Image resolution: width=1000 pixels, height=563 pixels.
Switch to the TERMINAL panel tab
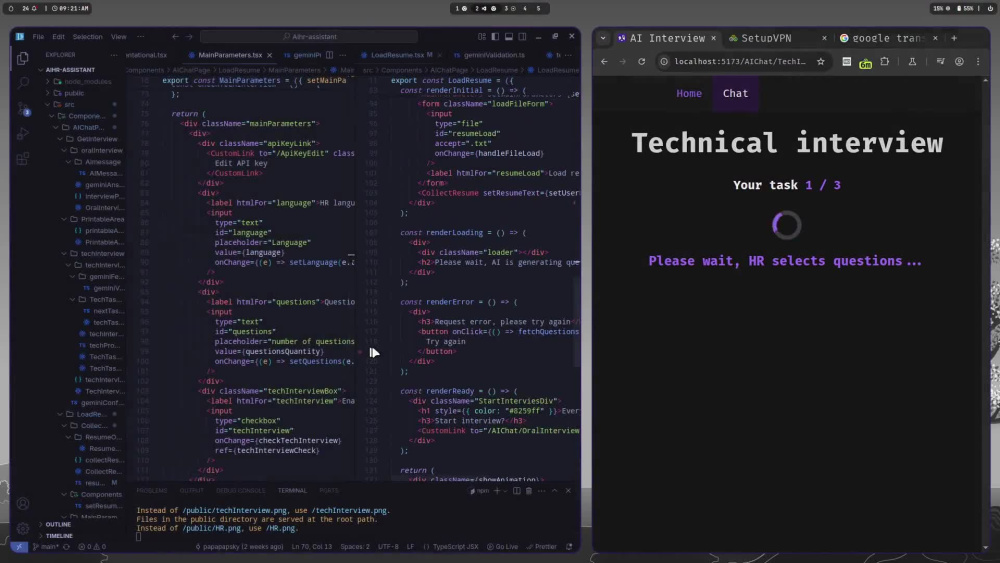click(292, 490)
